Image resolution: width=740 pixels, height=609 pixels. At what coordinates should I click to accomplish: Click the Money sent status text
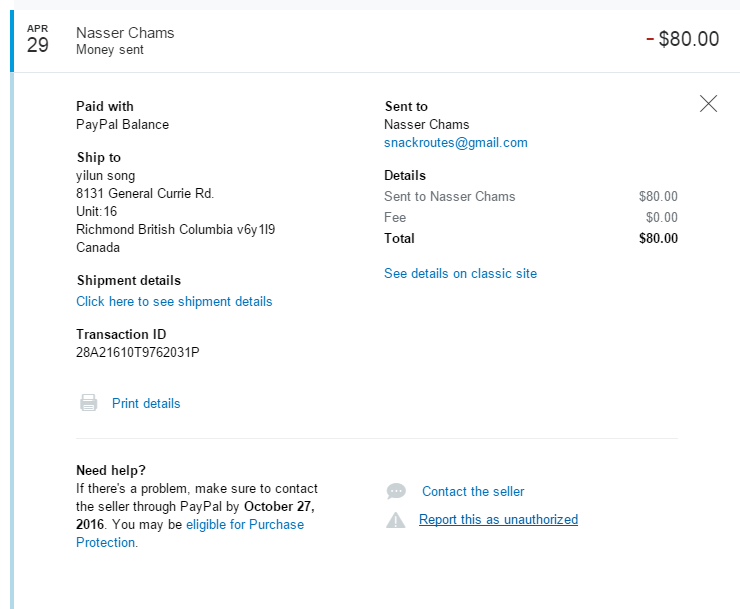pos(110,50)
